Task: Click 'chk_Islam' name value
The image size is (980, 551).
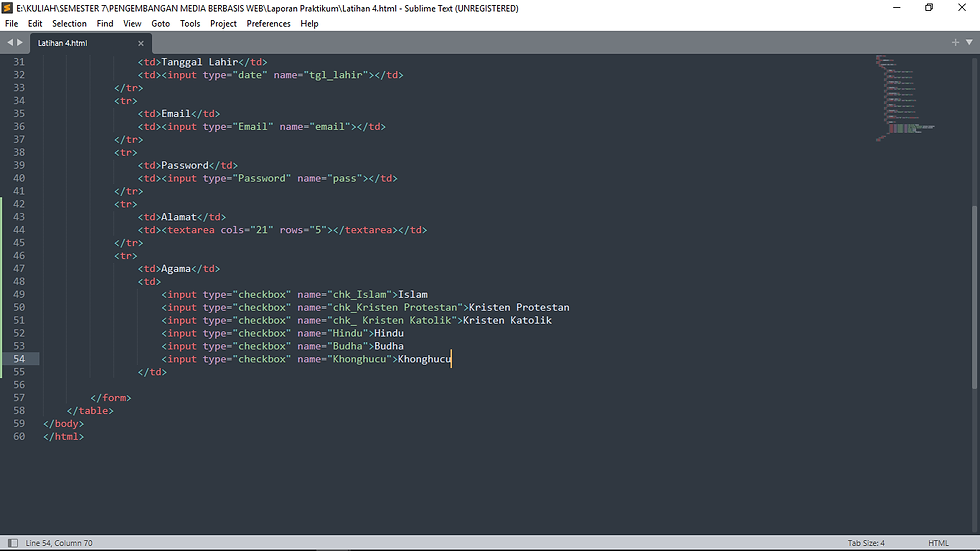Action: point(359,295)
